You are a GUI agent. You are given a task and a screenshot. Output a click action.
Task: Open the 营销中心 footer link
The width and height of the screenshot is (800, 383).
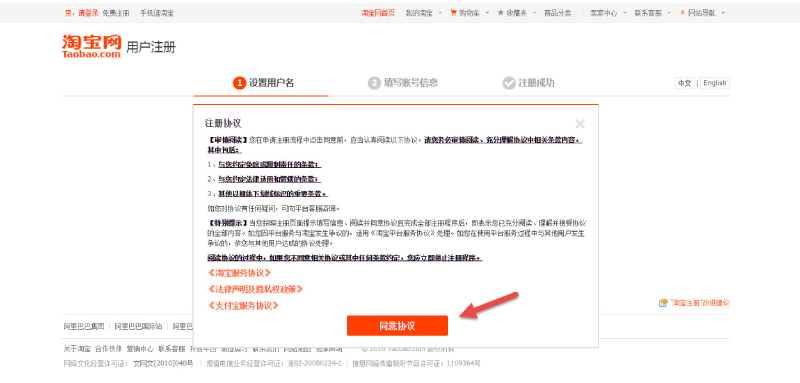coord(140,349)
